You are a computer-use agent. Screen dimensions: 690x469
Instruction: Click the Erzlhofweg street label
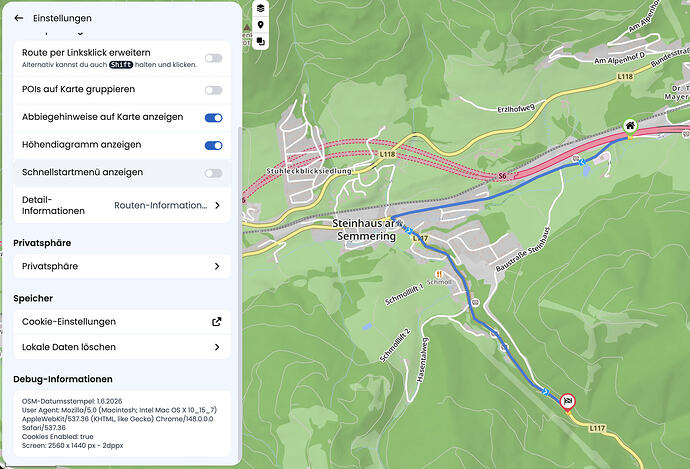[516, 108]
